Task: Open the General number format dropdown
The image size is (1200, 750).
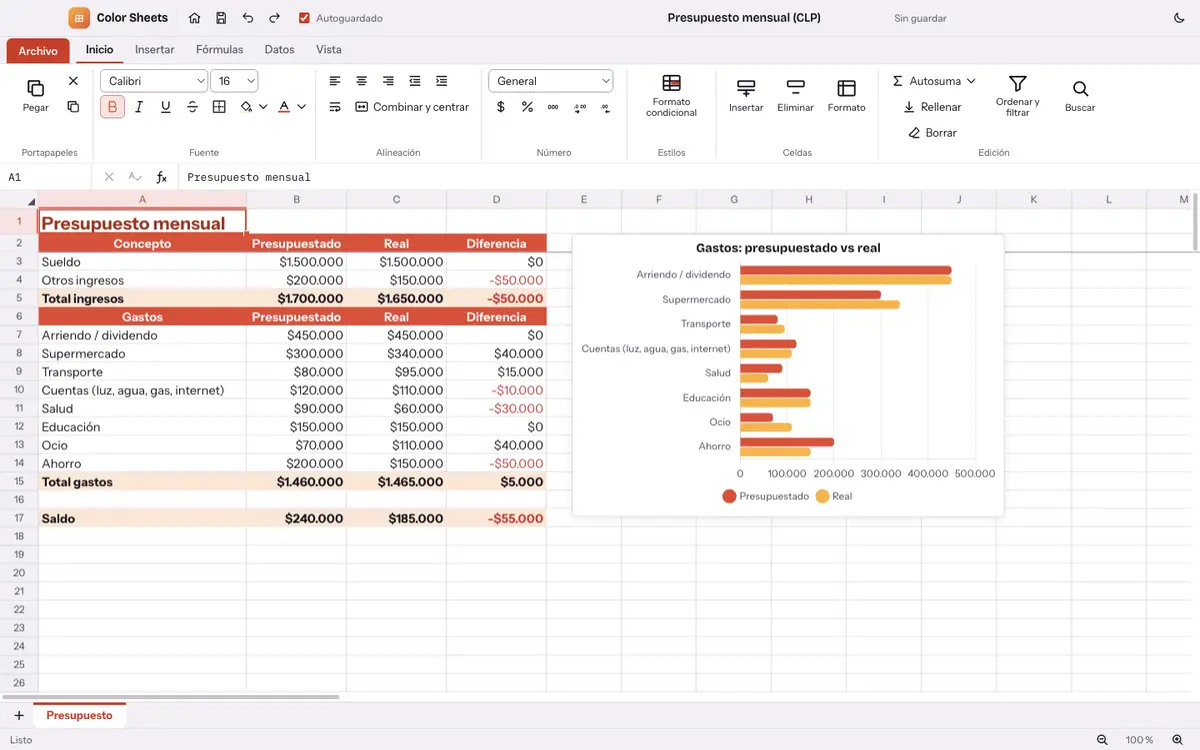Action: pyautogui.click(x=551, y=81)
